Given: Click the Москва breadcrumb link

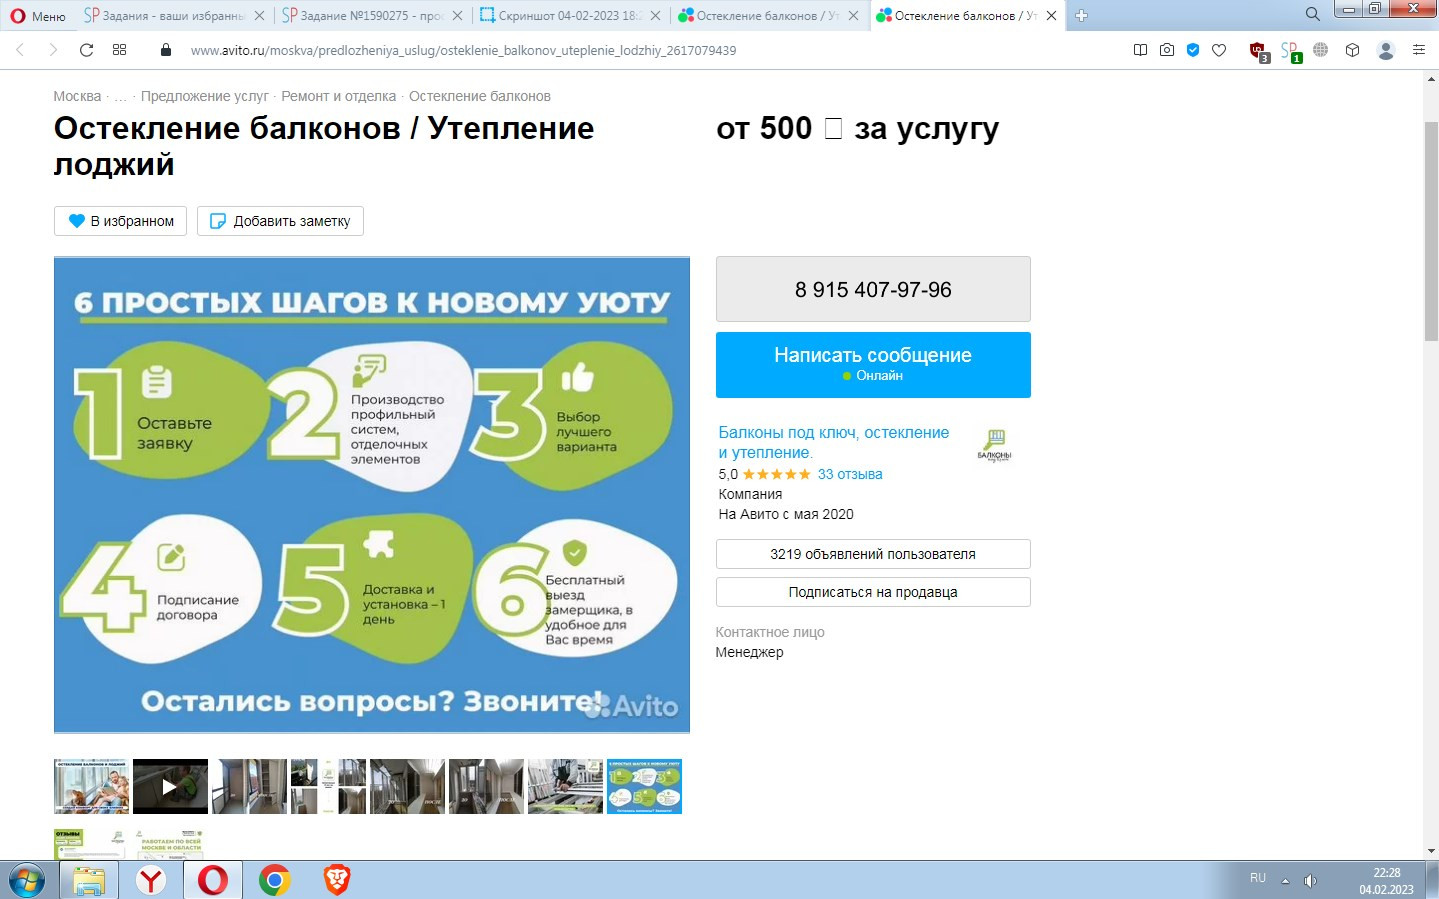Looking at the screenshot, I should click(77, 96).
